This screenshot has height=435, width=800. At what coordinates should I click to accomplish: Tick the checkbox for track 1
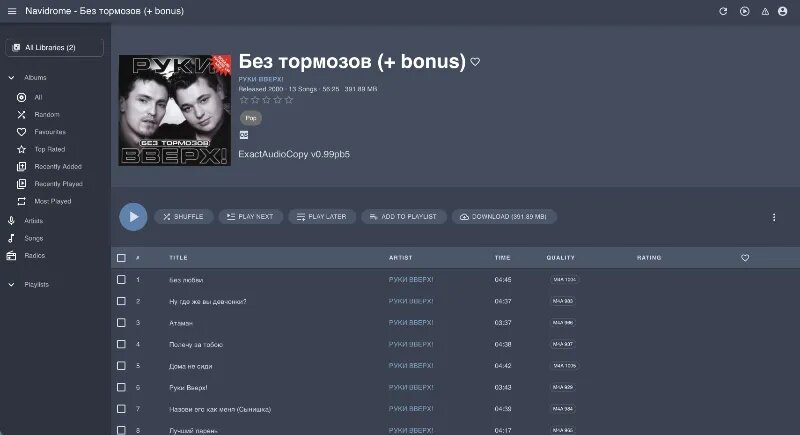point(121,279)
